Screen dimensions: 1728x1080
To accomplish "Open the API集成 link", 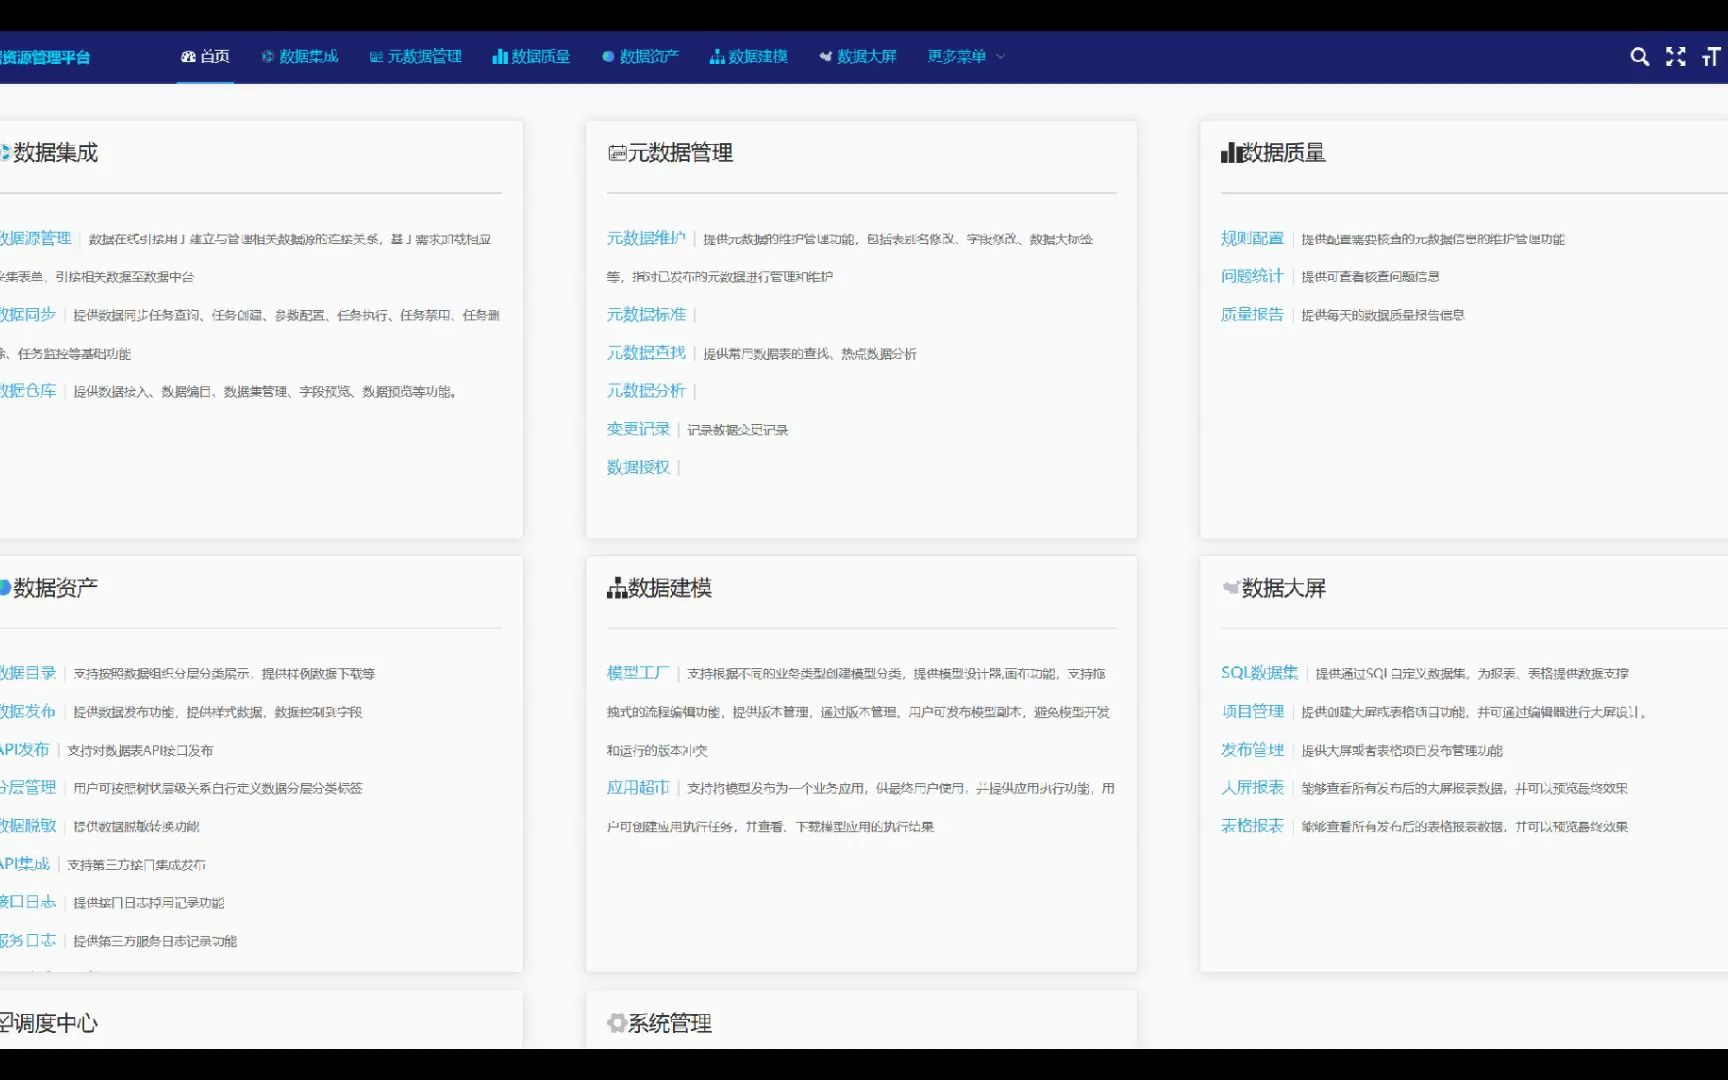I will 25,864.
